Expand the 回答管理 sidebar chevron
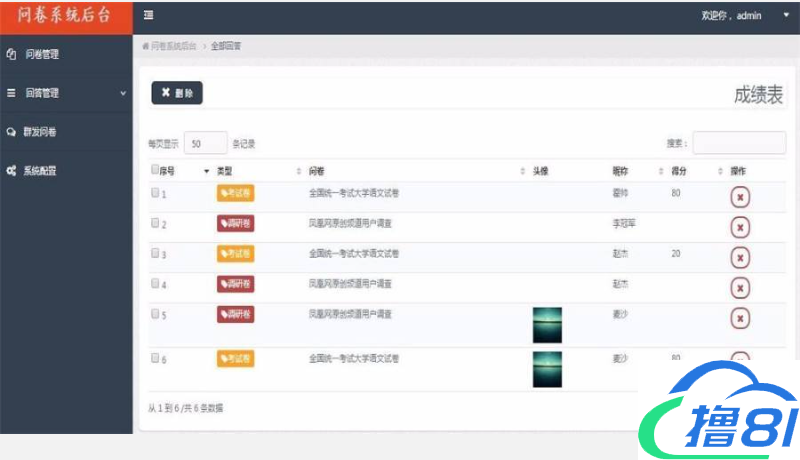 click(123, 93)
